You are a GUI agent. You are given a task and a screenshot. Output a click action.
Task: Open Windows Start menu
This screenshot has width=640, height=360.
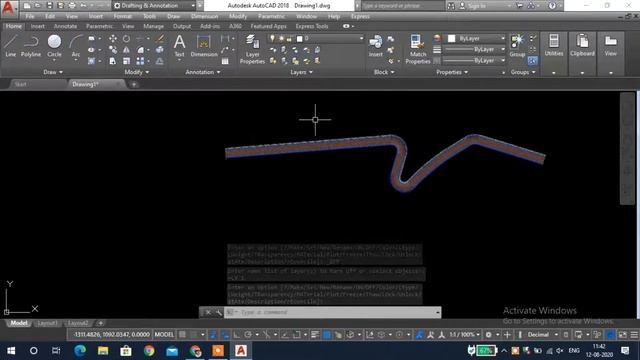(11, 351)
